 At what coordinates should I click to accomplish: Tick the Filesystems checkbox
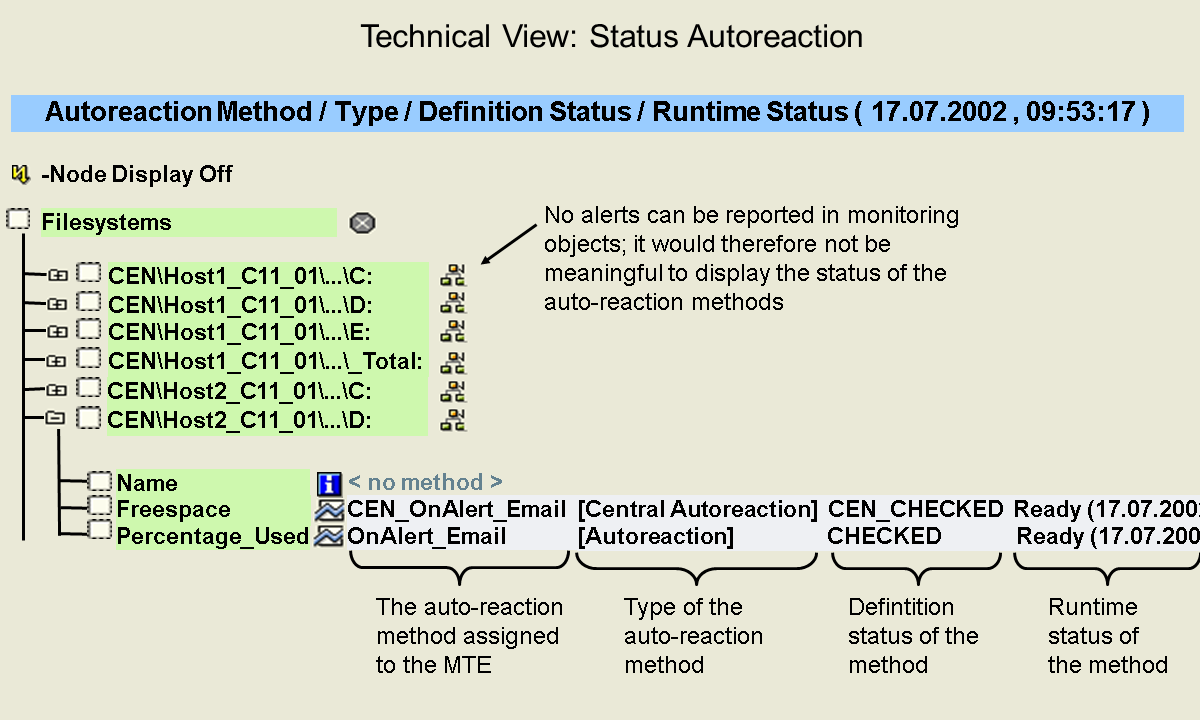[19, 220]
